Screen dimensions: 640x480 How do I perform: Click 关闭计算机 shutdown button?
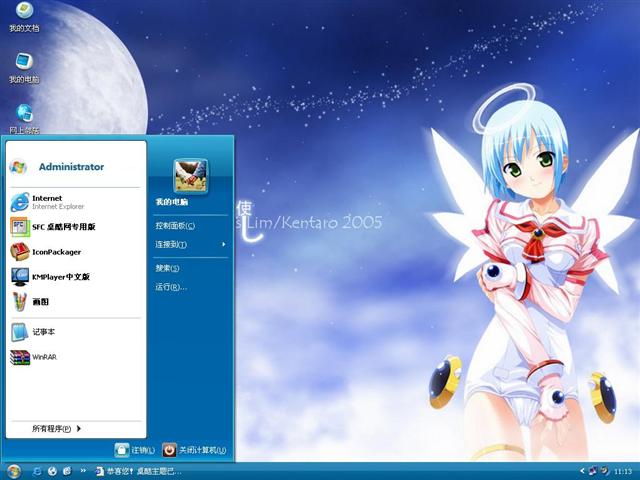[194, 450]
